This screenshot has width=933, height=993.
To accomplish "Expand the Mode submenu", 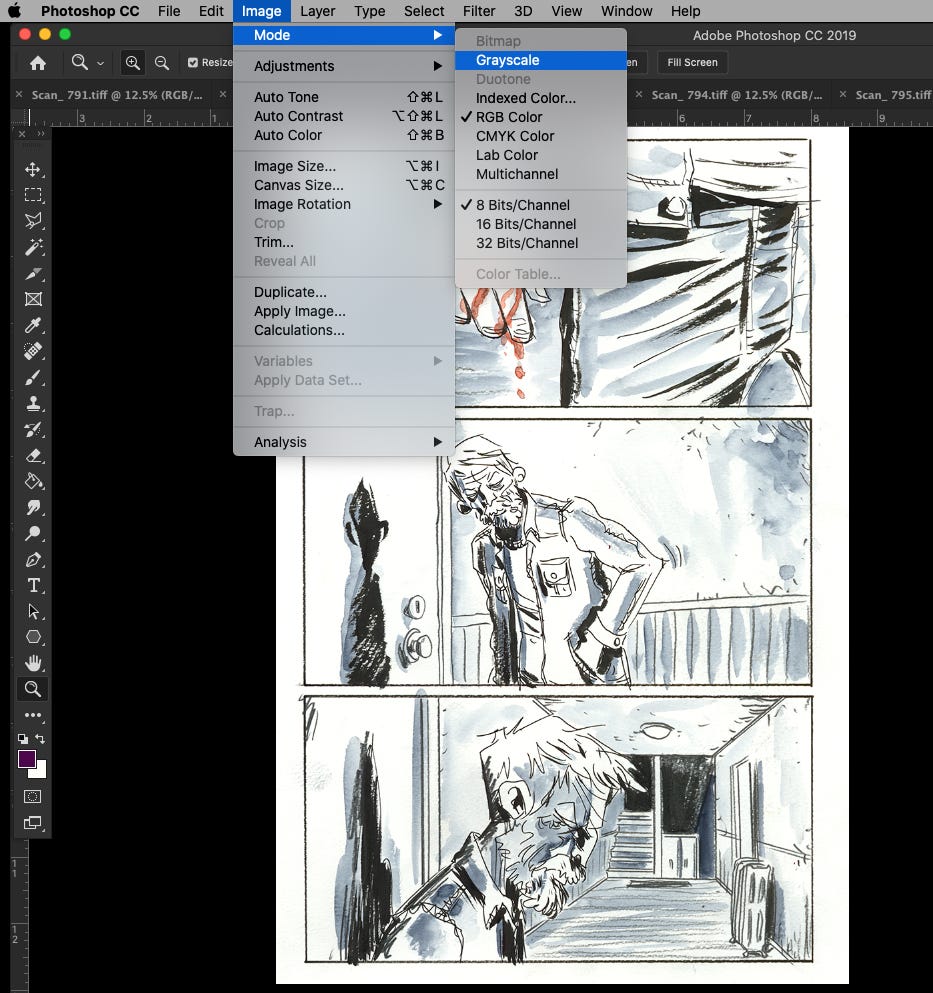I will click(x=344, y=35).
